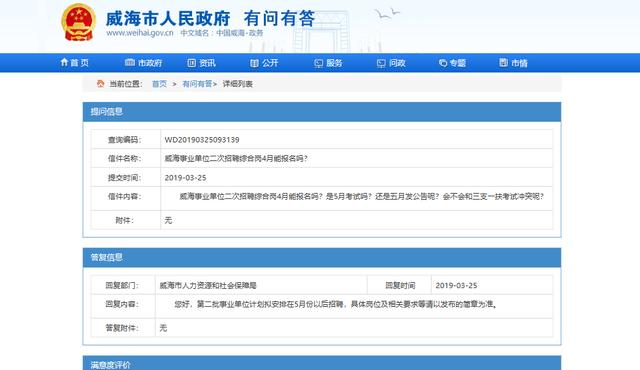Click the 中文域名 中国威海·政务 text
Screen dimensions: 640x370
point(222,33)
